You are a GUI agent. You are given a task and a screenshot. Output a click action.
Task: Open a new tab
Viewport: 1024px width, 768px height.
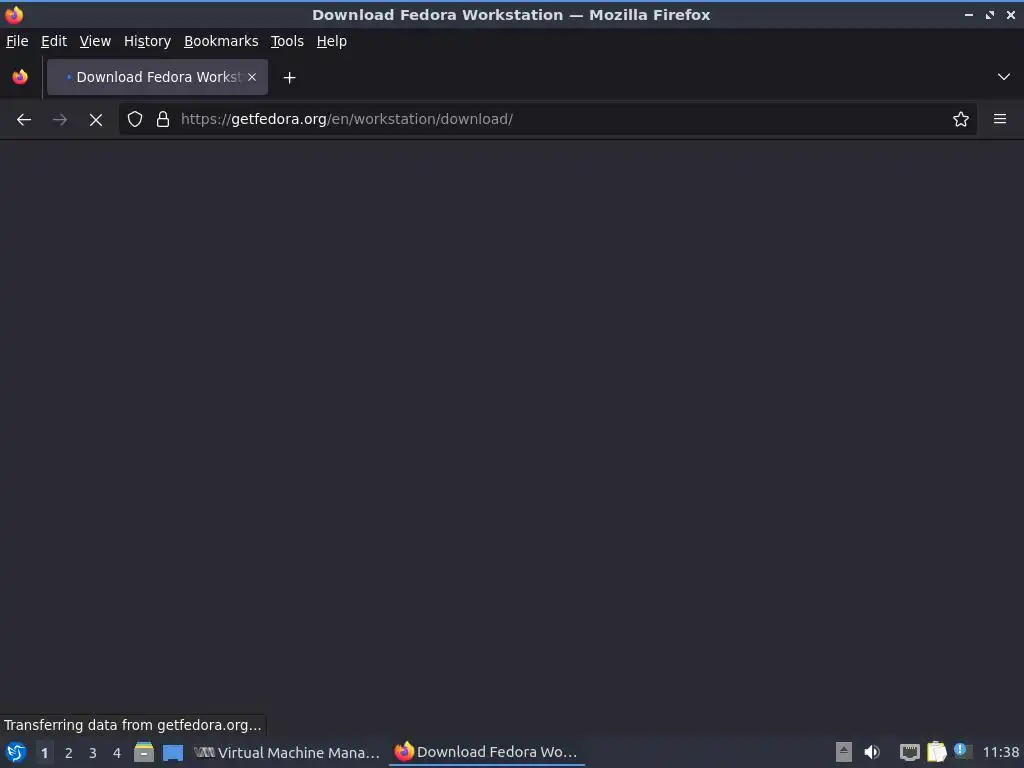click(289, 78)
